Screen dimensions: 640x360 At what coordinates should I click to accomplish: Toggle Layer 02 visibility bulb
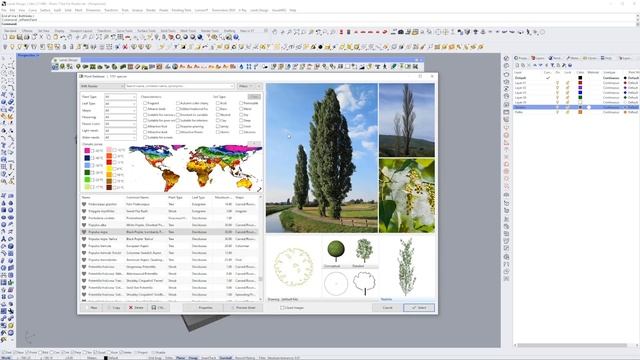(x=558, y=88)
